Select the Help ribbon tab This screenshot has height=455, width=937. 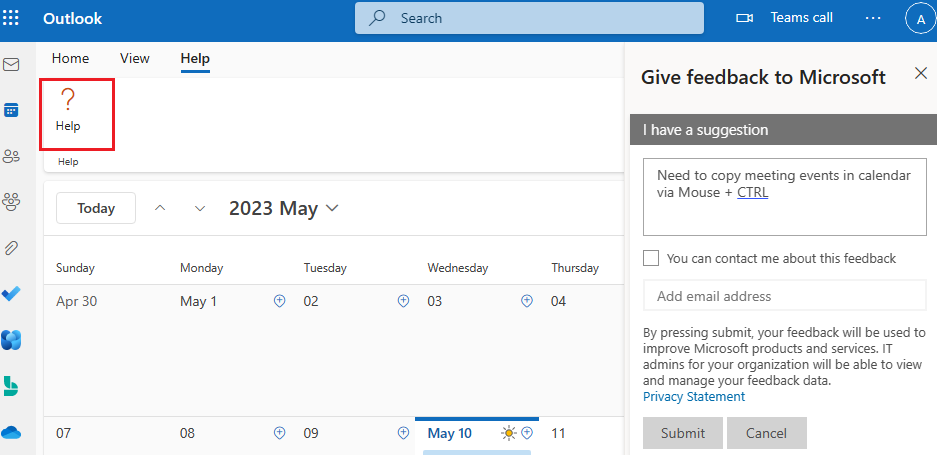coord(195,59)
